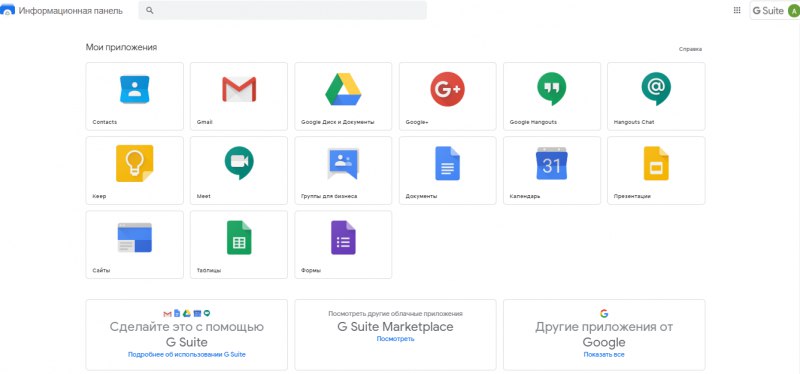
Task: Click the Календарь label text
Action: 525,196
